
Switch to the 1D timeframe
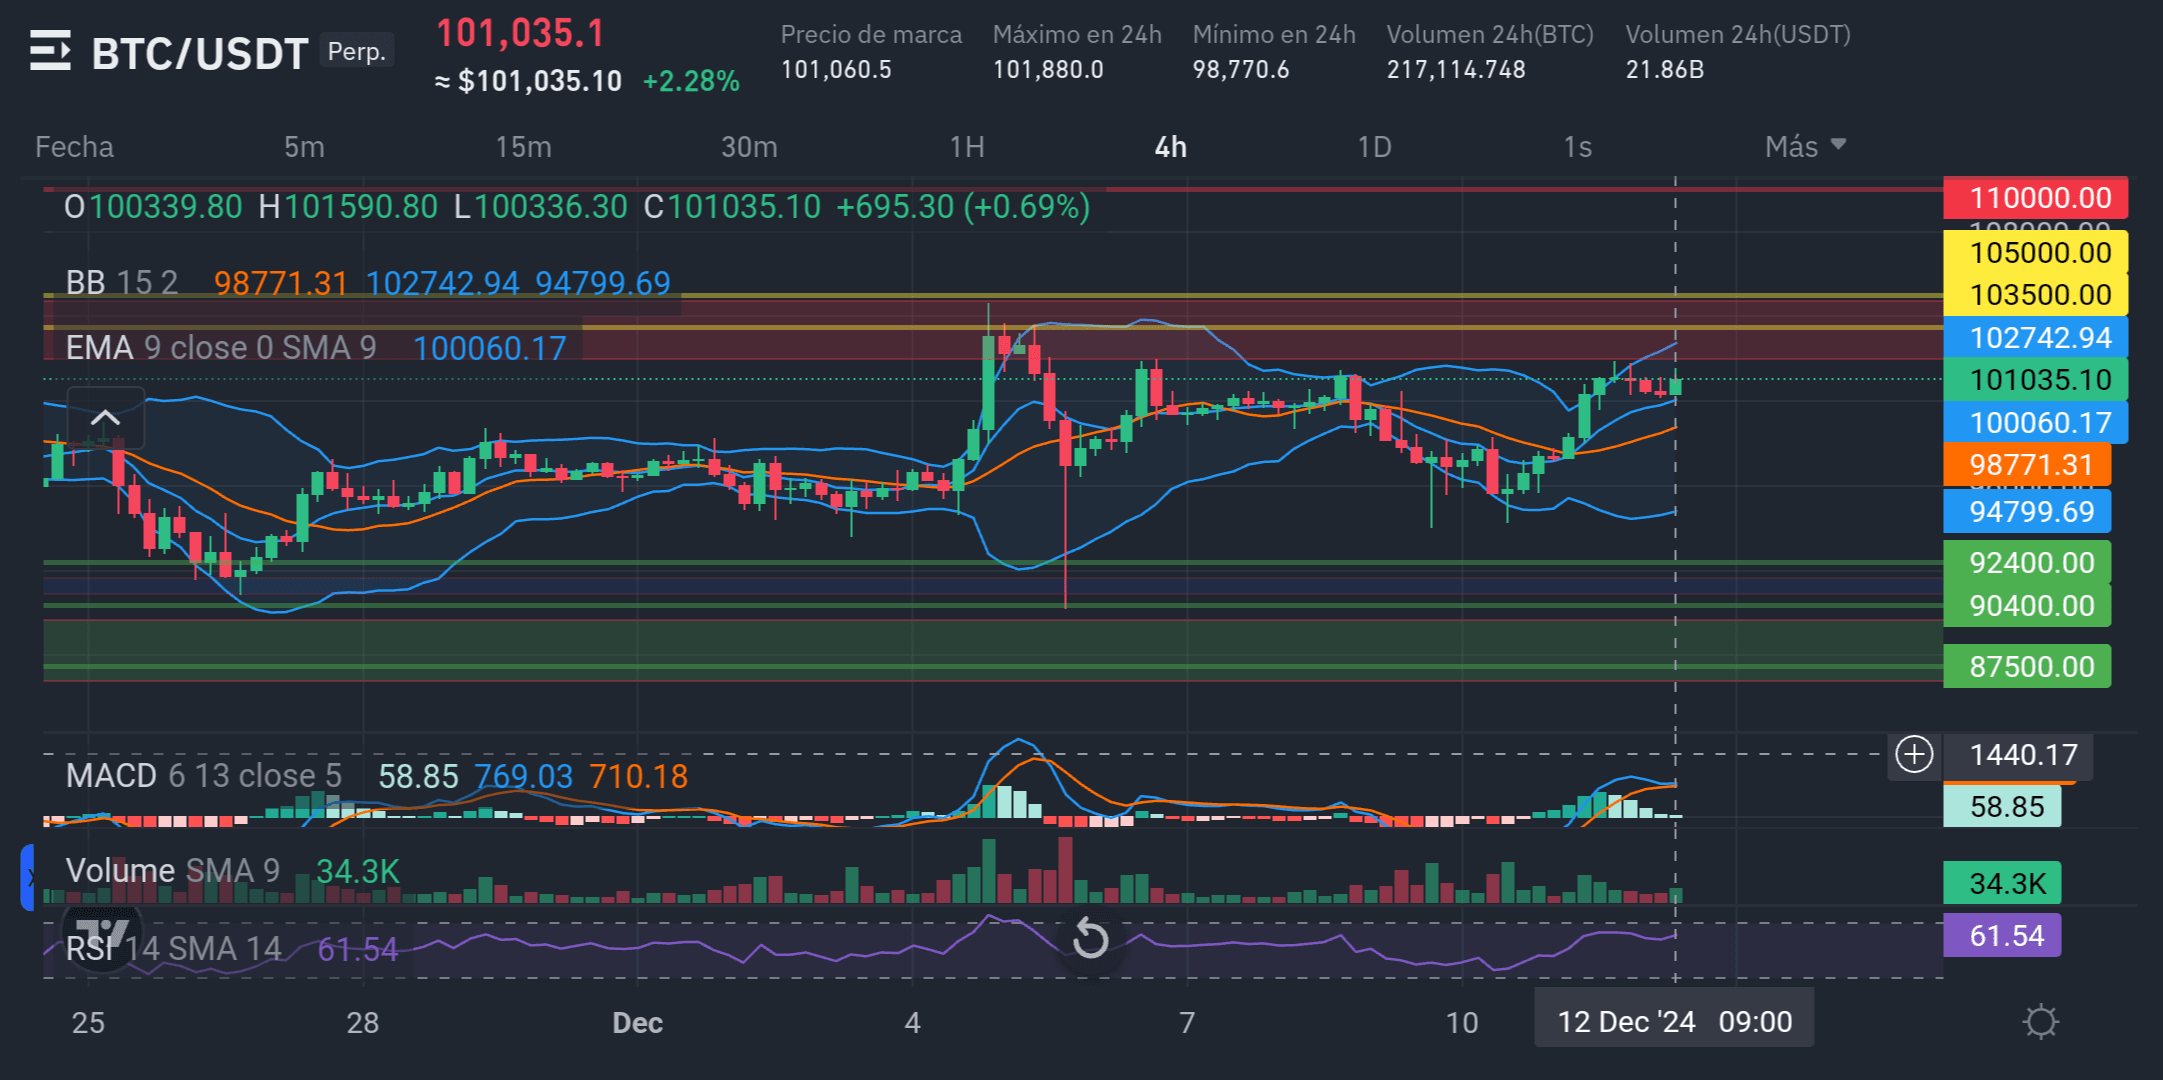click(1374, 147)
